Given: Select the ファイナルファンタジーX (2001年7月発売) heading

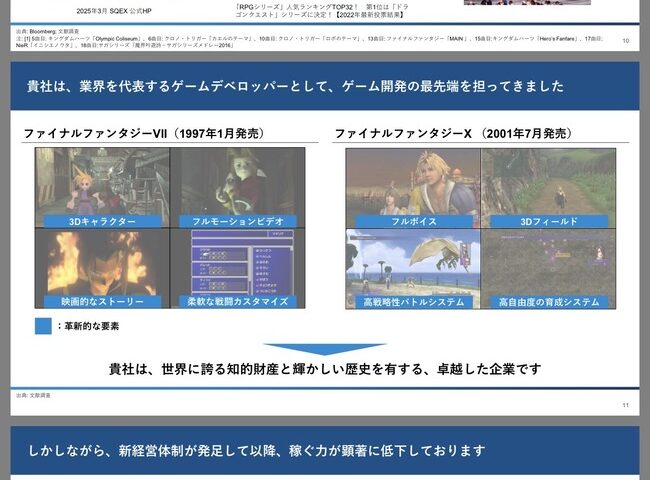Looking at the screenshot, I should click(x=452, y=133).
